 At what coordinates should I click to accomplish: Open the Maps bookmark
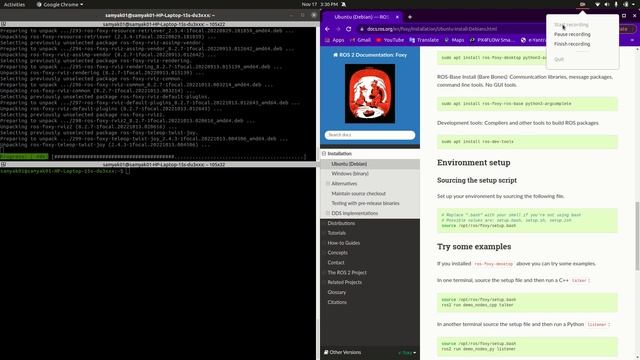pyautogui.click(x=454, y=40)
